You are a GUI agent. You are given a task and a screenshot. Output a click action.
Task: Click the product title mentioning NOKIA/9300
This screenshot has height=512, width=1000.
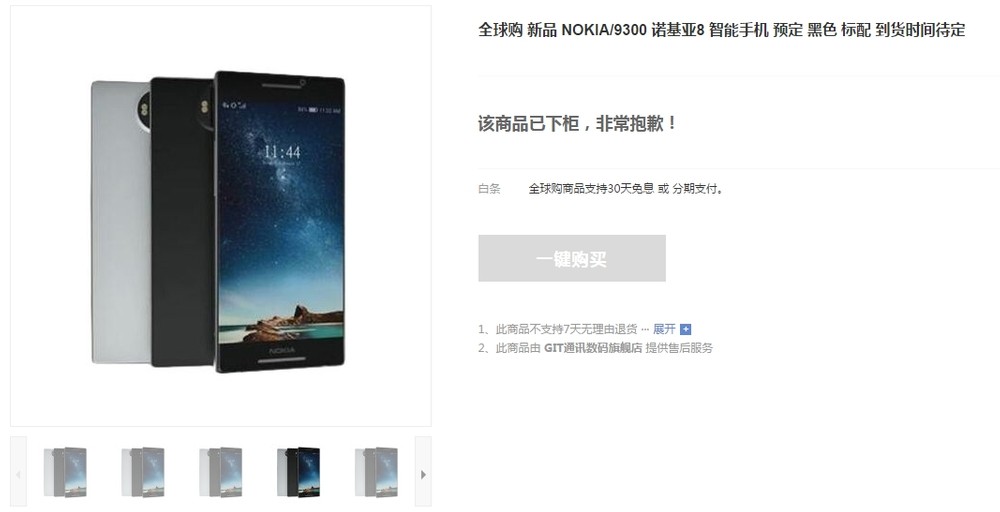click(x=722, y=30)
